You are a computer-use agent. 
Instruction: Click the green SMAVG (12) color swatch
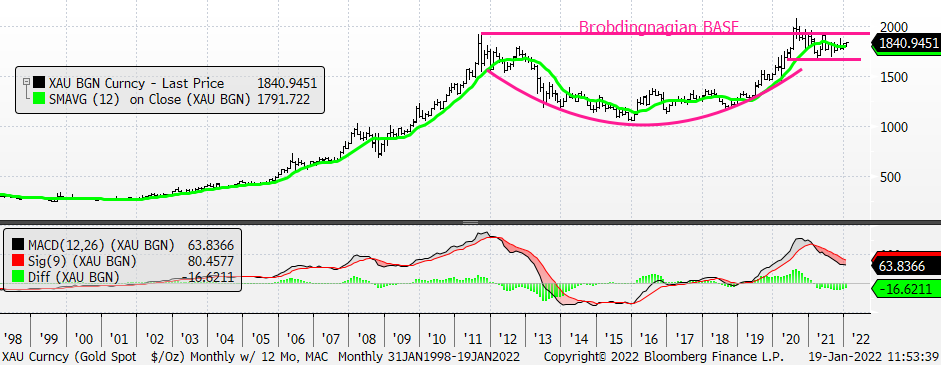(40, 99)
